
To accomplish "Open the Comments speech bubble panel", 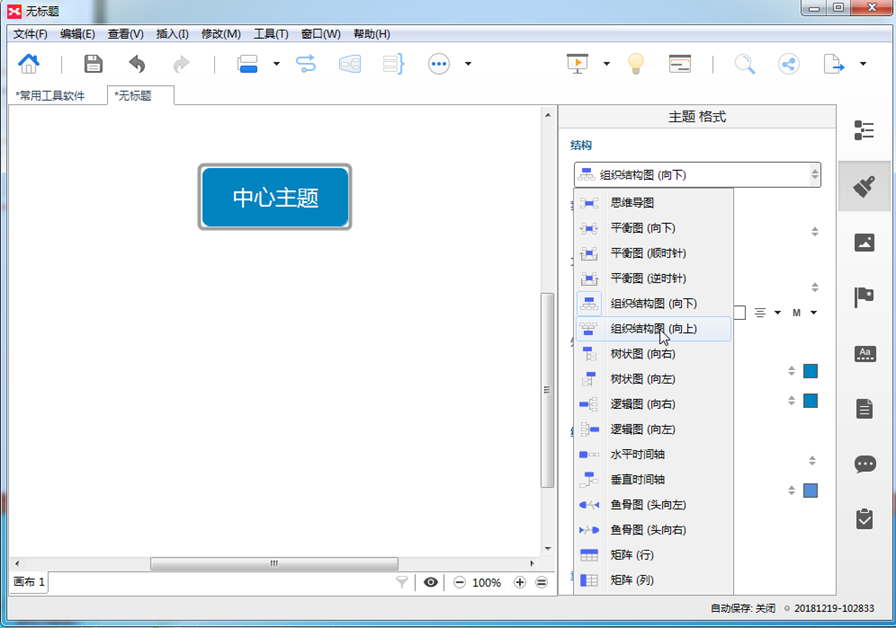I will [864, 464].
